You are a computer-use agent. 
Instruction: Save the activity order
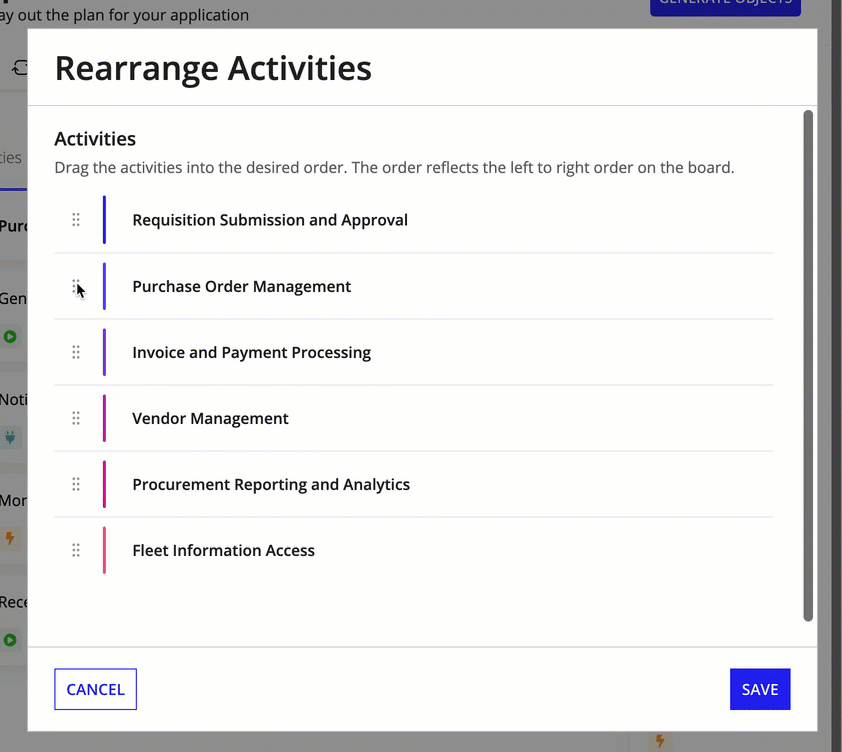pos(760,689)
